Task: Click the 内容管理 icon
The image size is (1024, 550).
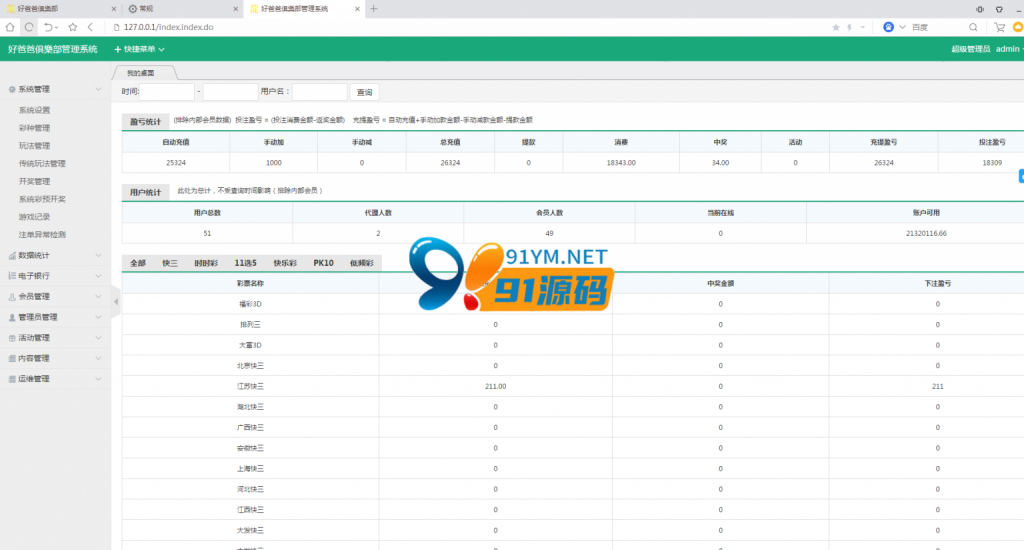Action: coord(12,359)
